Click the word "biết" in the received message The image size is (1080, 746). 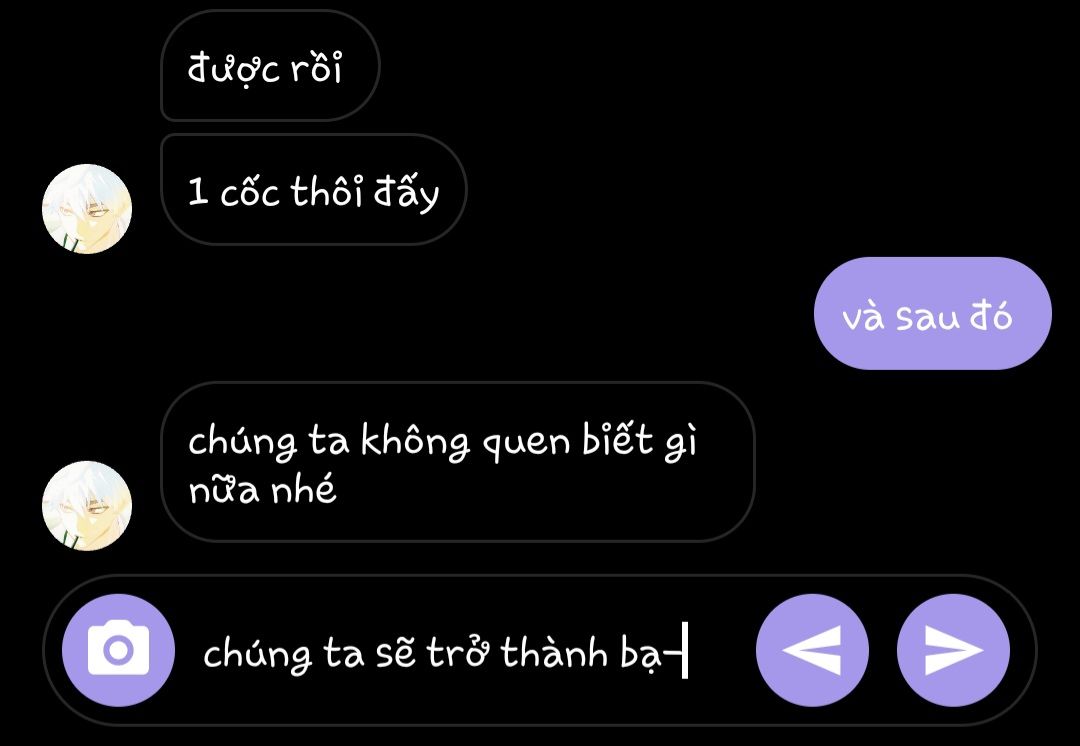(x=617, y=440)
